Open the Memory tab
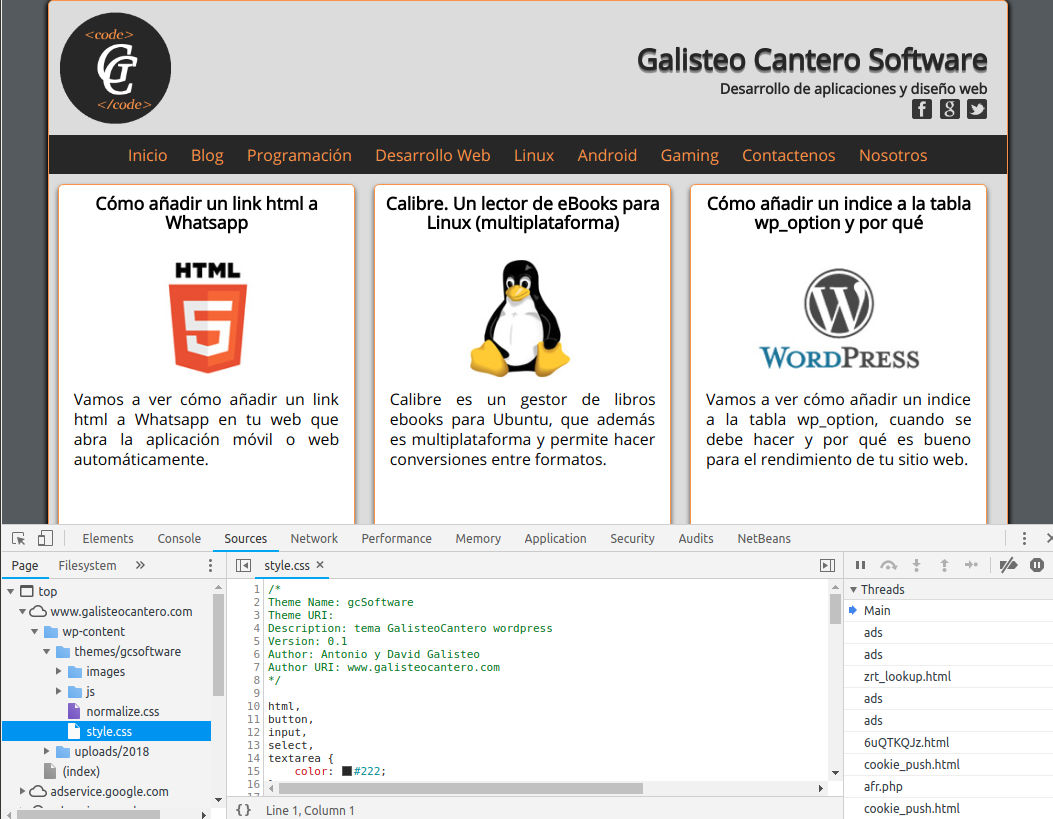 477,538
